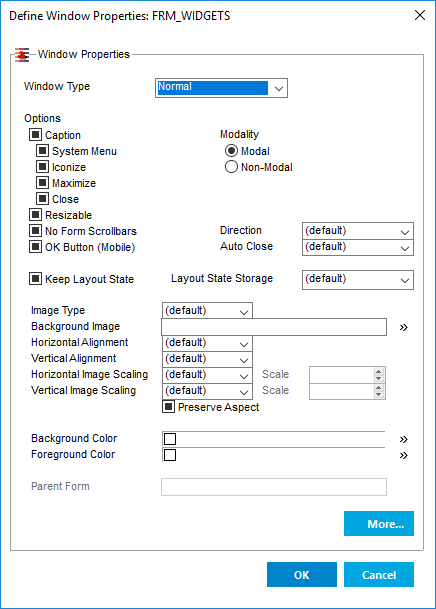Click the Foreground Color swatch box
Image resolution: width=436 pixels, height=609 pixels.
[x=170, y=455]
